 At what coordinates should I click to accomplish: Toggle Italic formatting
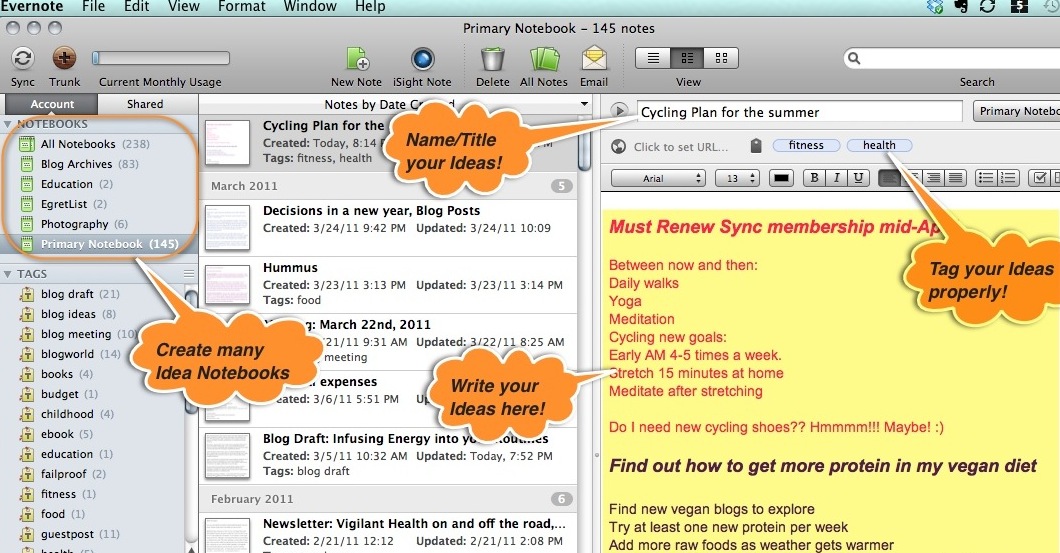[x=836, y=178]
